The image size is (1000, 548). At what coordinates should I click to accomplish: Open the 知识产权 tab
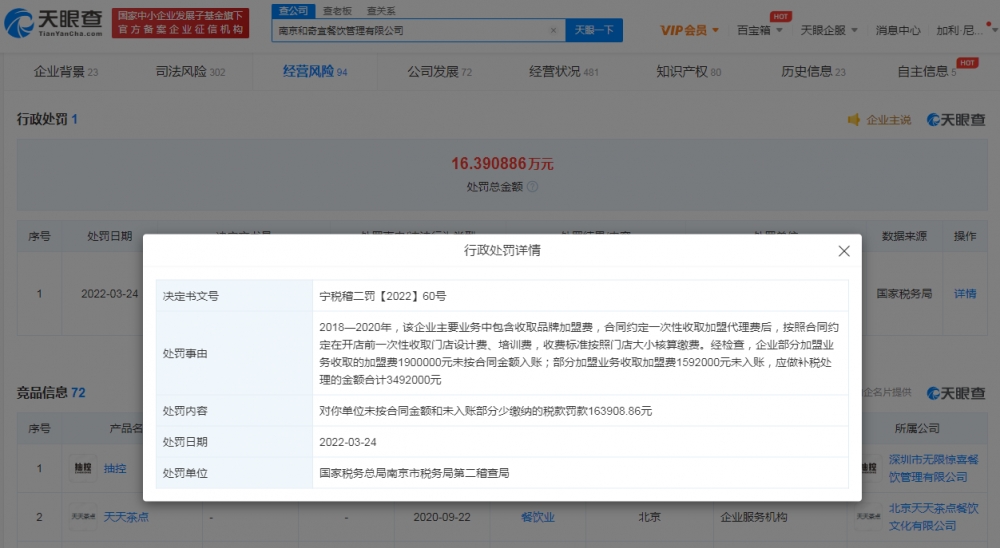pos(689,71)
